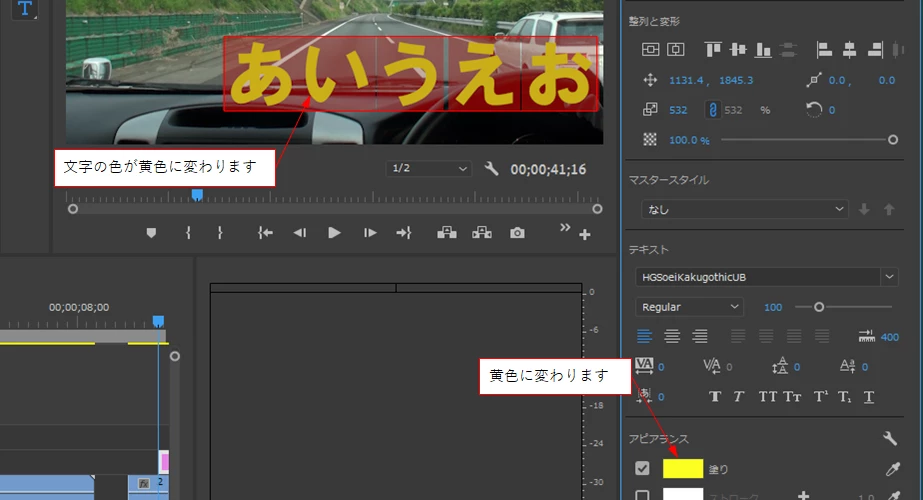The image size is (923, 500).
Task: Open the Regular font style dropdown
Action: 689,307
